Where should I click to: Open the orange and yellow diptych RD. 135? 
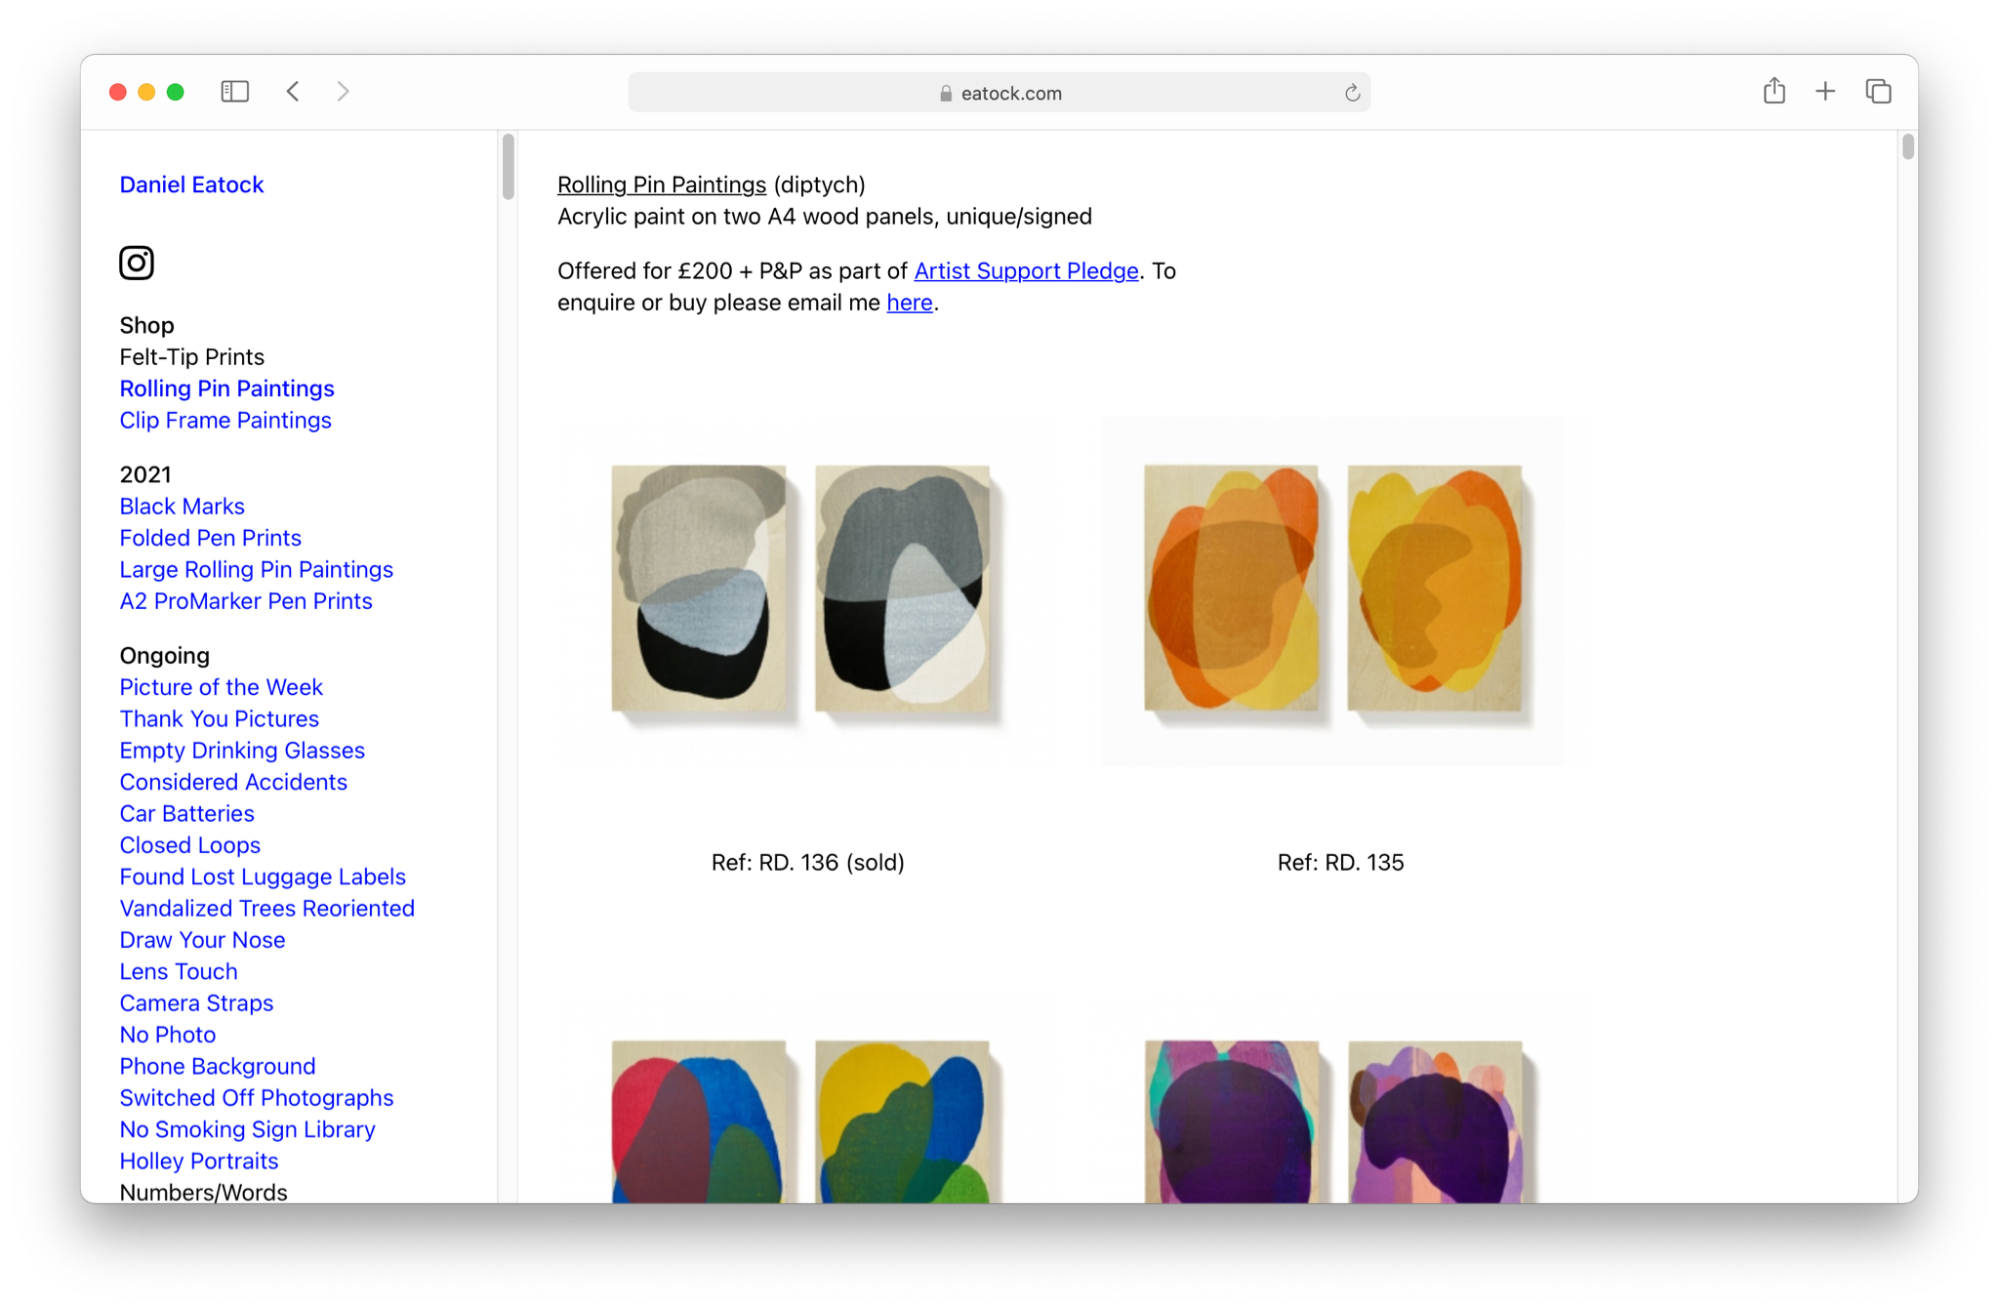(x=1333, y=590)
